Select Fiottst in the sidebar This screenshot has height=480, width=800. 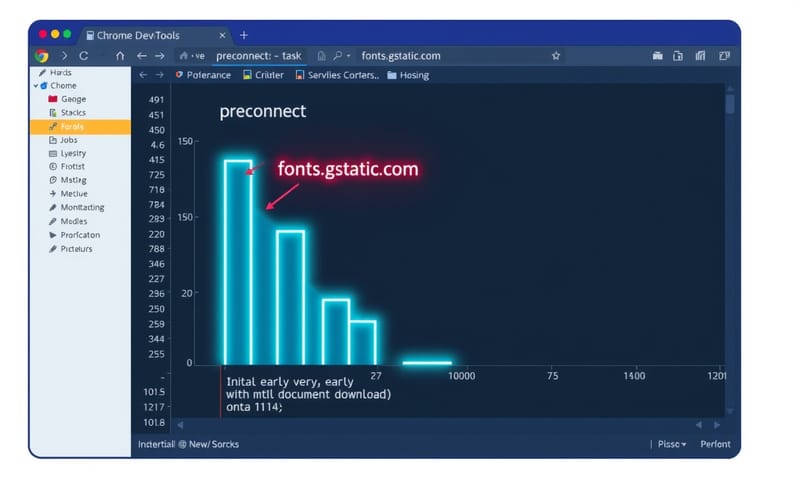(x=67, y=166)
